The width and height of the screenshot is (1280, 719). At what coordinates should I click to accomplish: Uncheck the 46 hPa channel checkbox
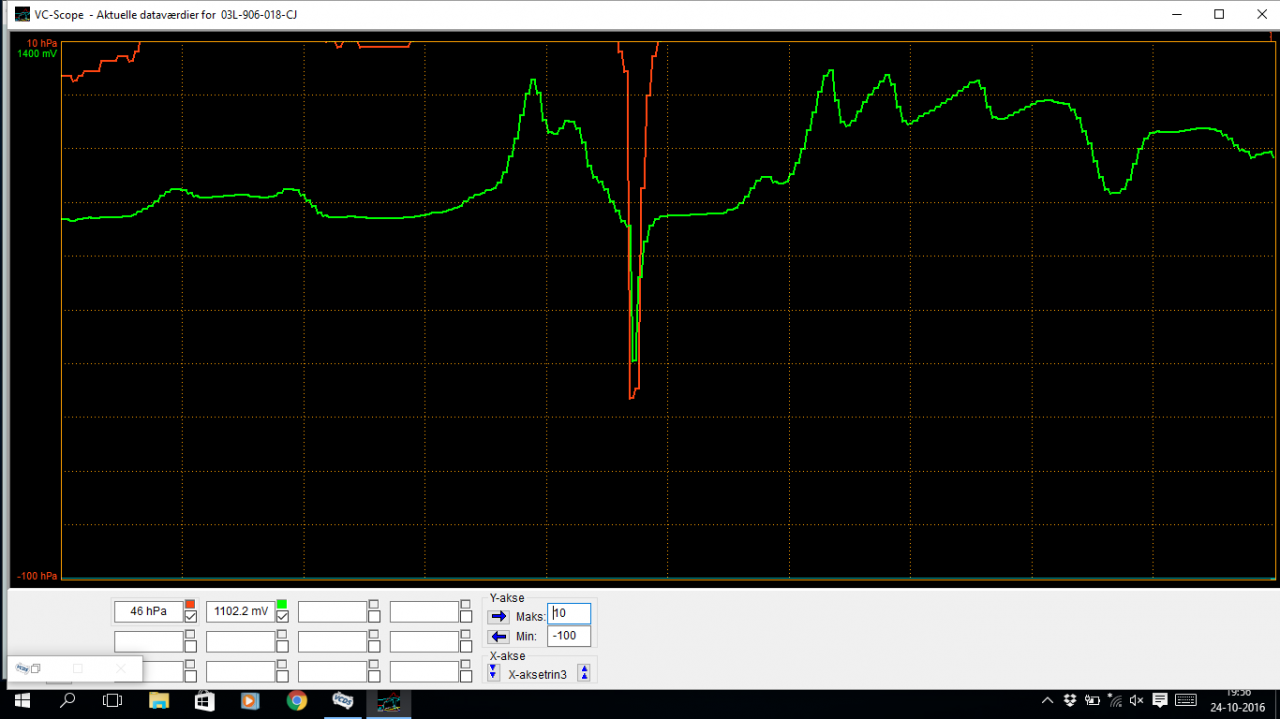pos(191,616)
